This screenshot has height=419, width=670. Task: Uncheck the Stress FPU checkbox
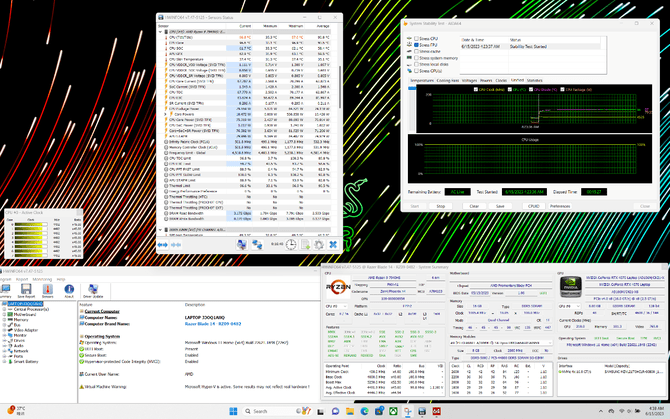(x=416, y=45)
